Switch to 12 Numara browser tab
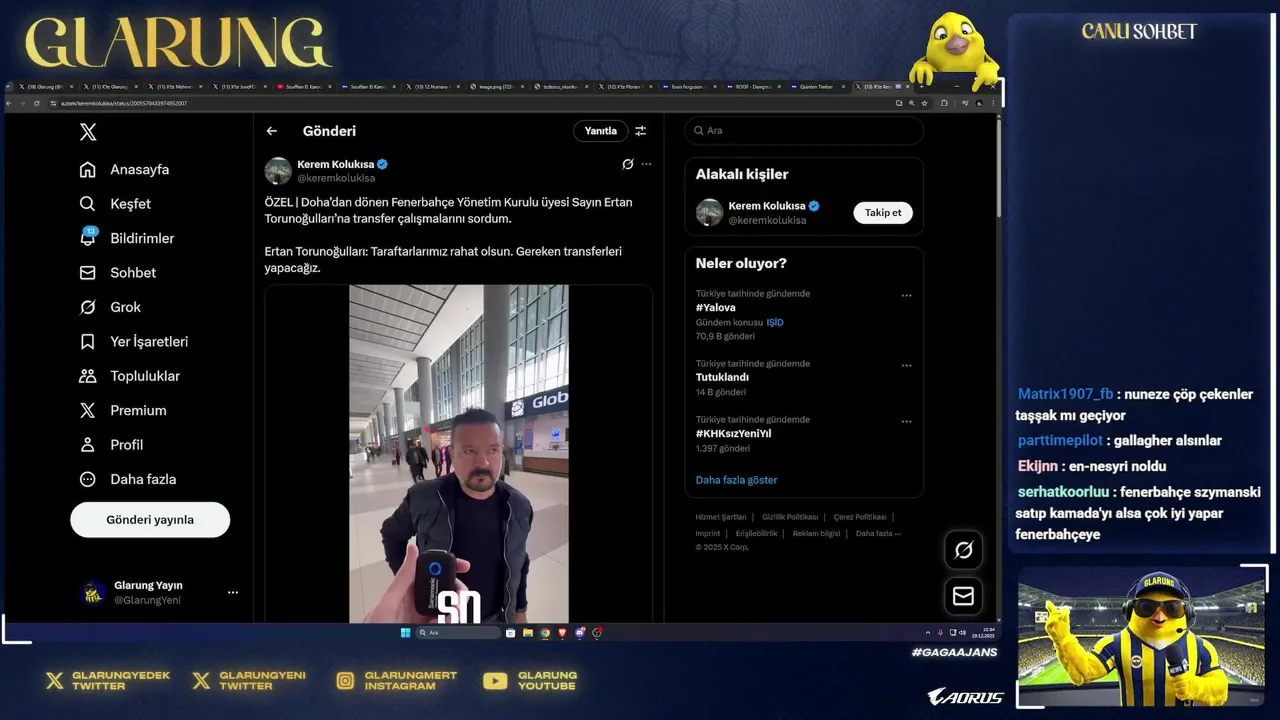The width and height of the screenshot is (1280, 720). pyautogui.click(x=432, y=87)
